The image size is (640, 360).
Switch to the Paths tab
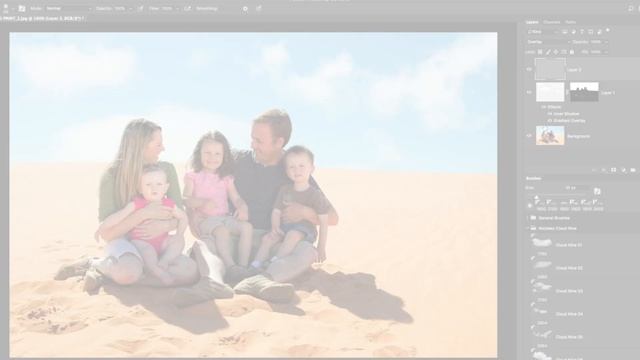point(571,22)
